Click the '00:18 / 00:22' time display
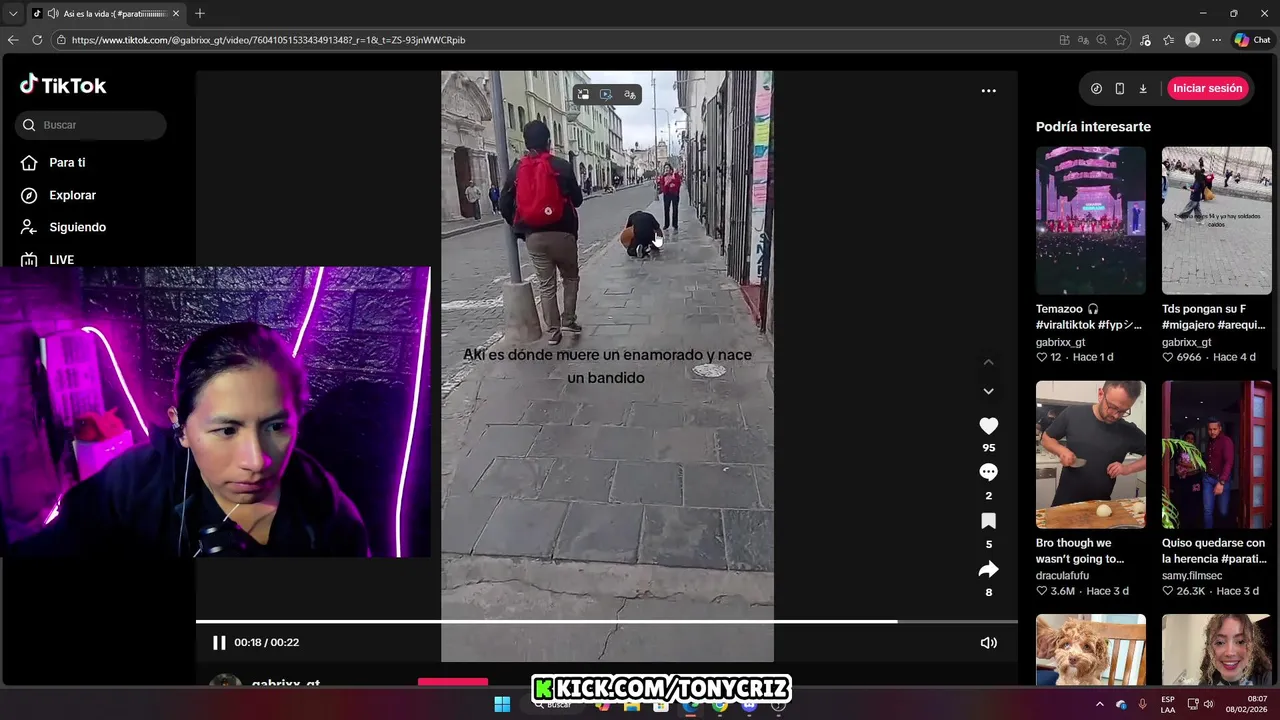The height and width of the screenshot is (720, 1280). point(266,642)
